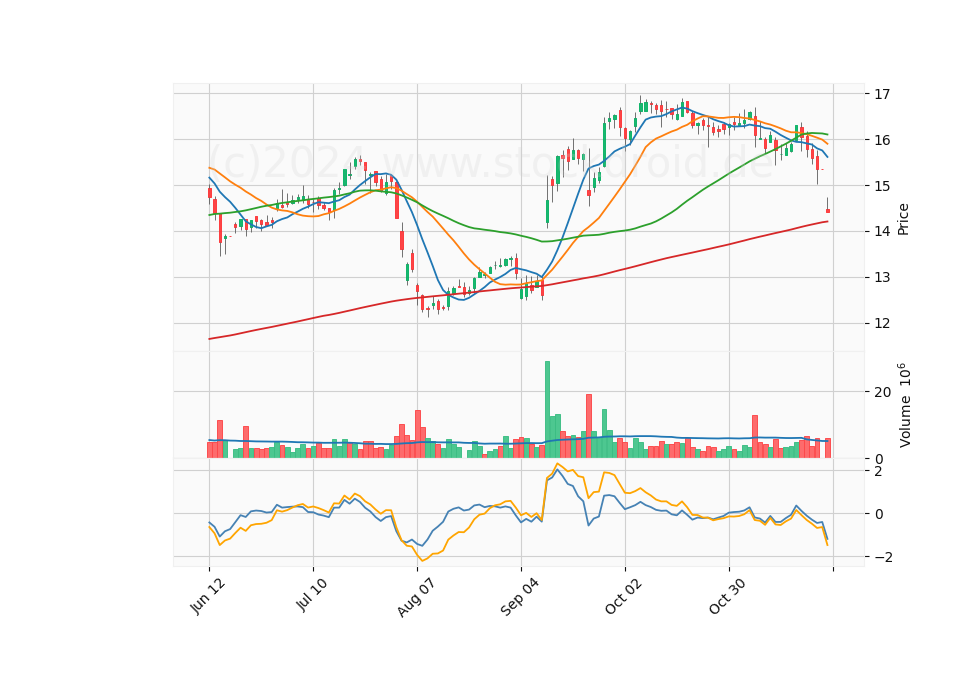Viewport: 960px width, 690px height.
Task: Click the Aug 07 date label
Action: click(416, 598)
